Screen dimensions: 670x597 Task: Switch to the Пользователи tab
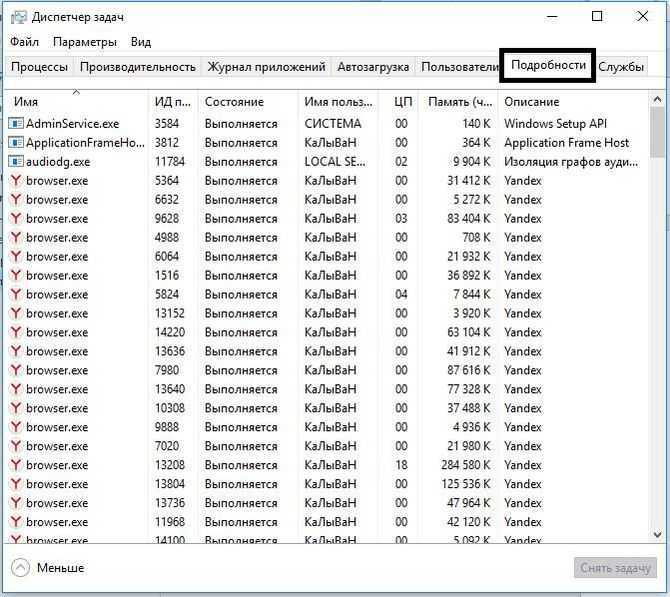[458, 67]
